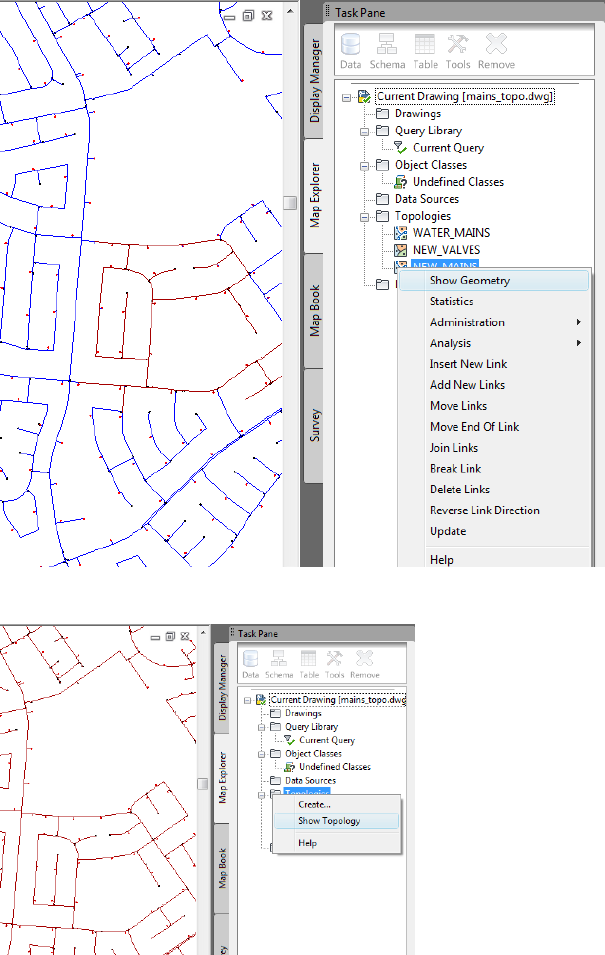Select Reverse Link Direction in the menu
This screenshot has height=955, width=605.
(484, 510)
